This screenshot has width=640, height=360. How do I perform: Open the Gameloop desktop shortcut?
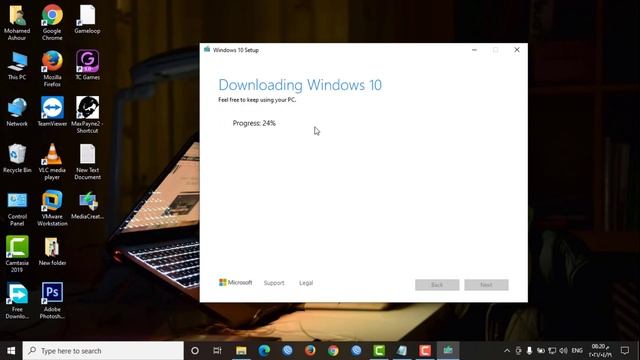coord(87,19)
